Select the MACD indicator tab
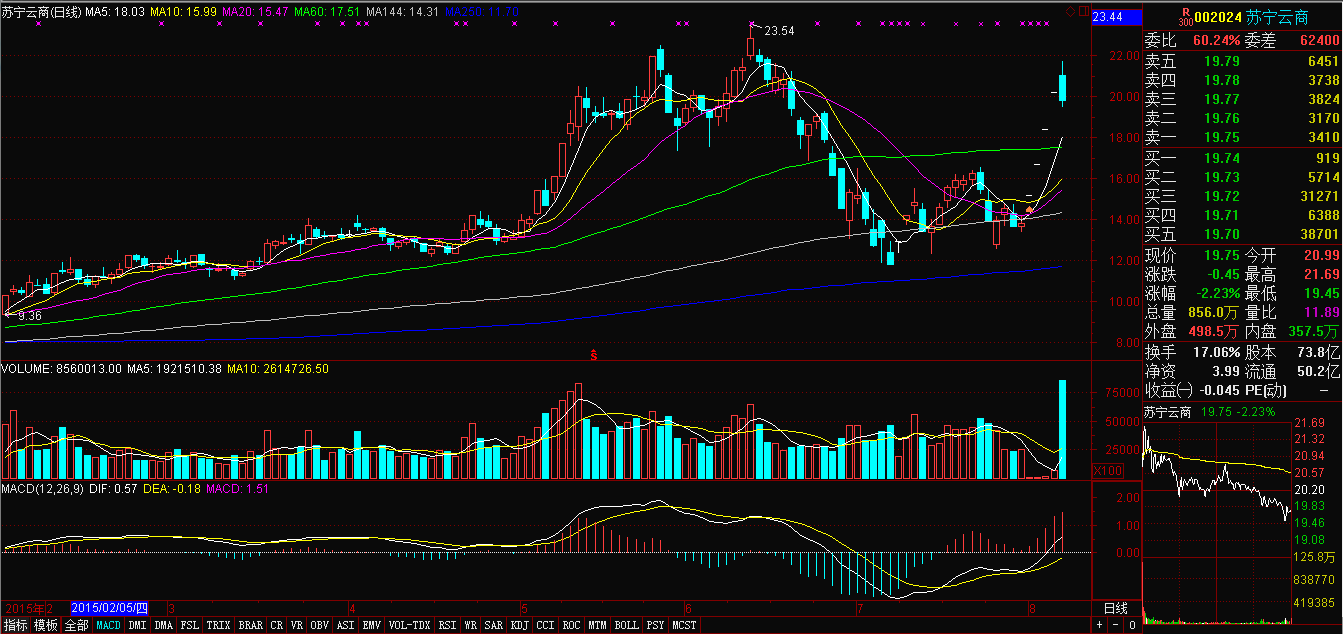The height and width of the screenshot is (634, 1343). point(109,625)
